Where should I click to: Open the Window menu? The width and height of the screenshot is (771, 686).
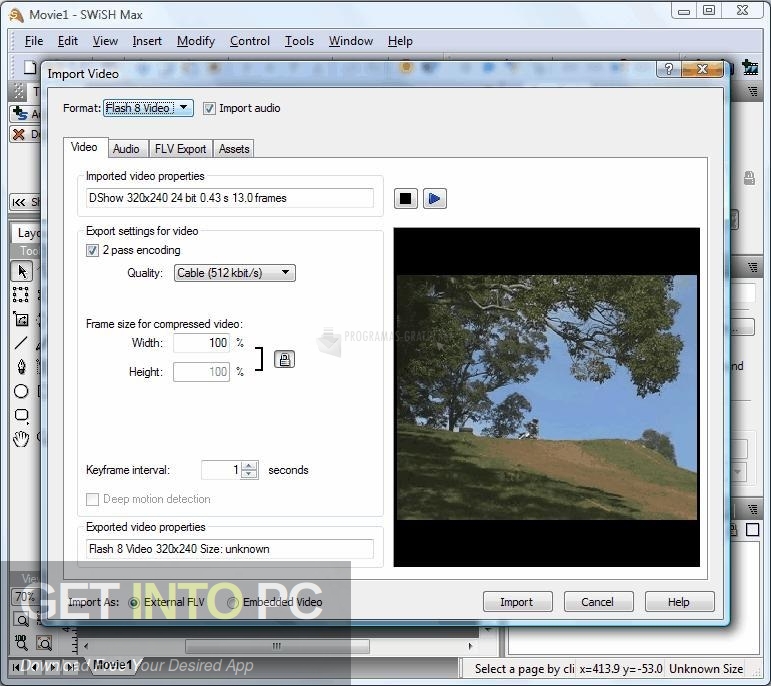pyautogui.click(x=351, y=41)
